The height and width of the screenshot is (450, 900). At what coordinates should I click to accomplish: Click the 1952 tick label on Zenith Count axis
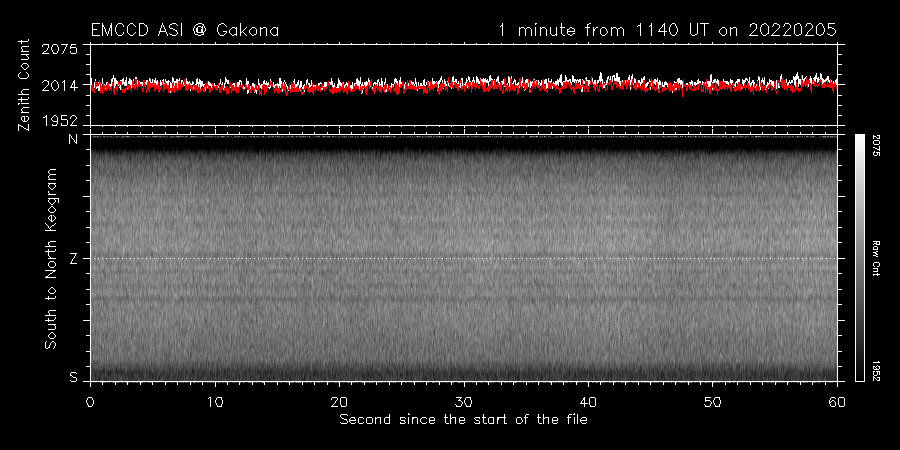coord(59,121)
